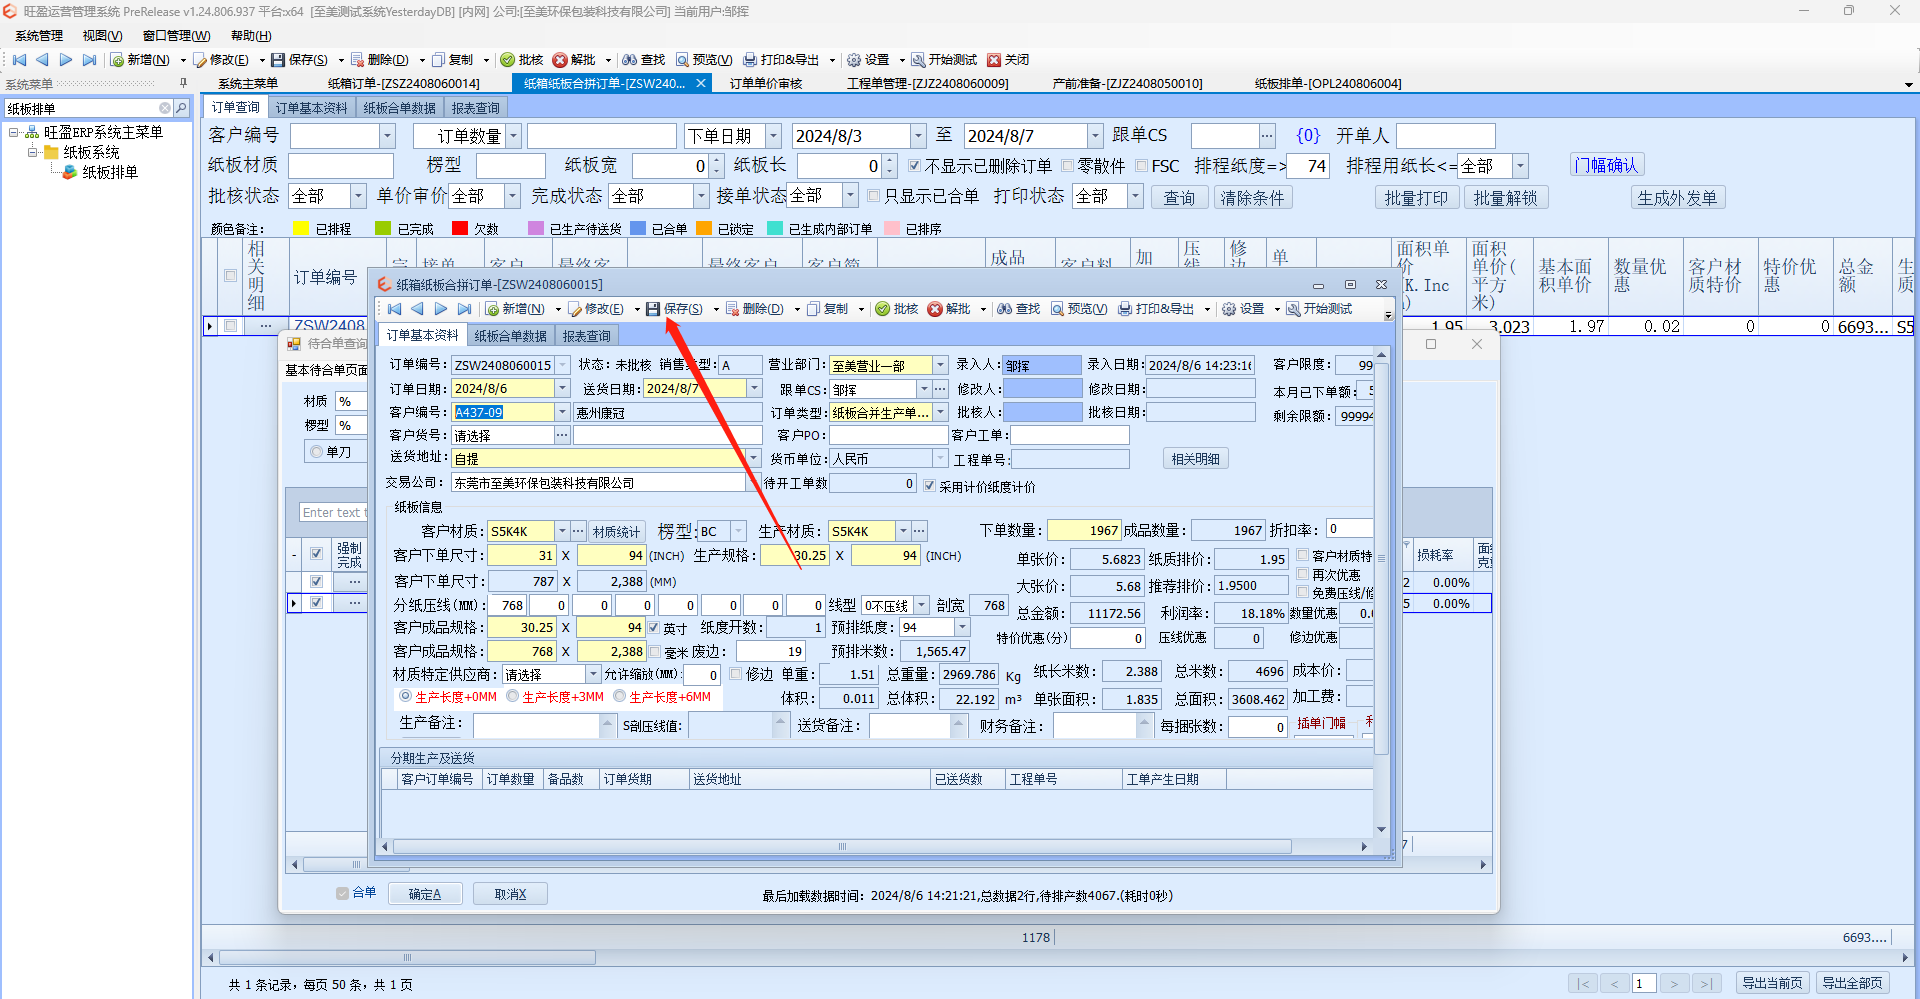Click the dialog's horizontal scrollbar
Image resolution: width=1920 pixels, height=999 pixels.
[x=842, y=846]
